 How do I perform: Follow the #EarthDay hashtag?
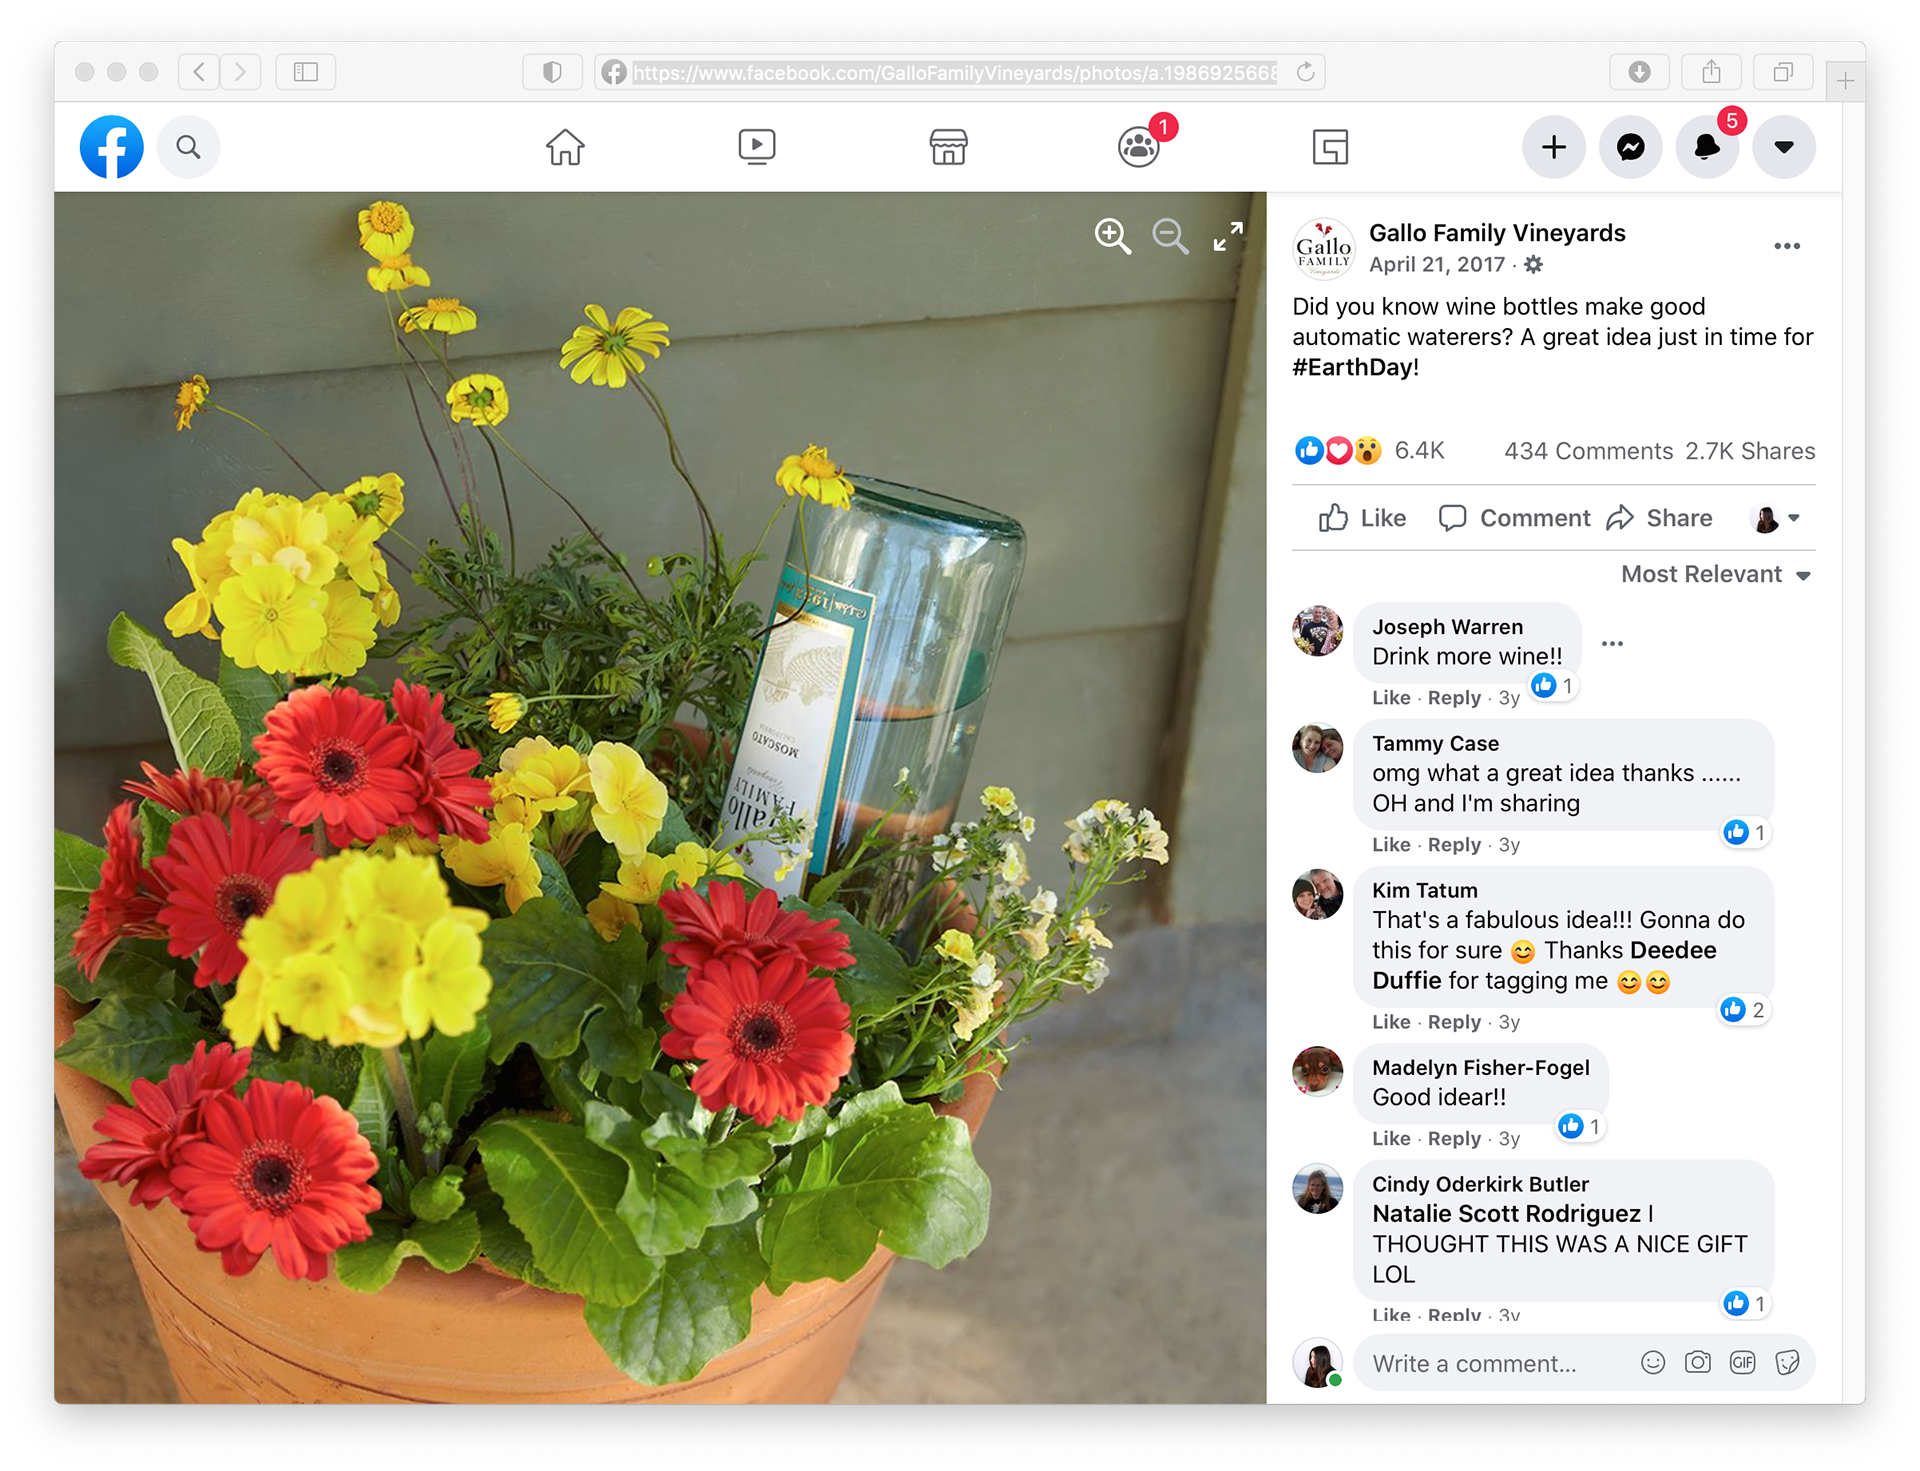coord(1352,367)
